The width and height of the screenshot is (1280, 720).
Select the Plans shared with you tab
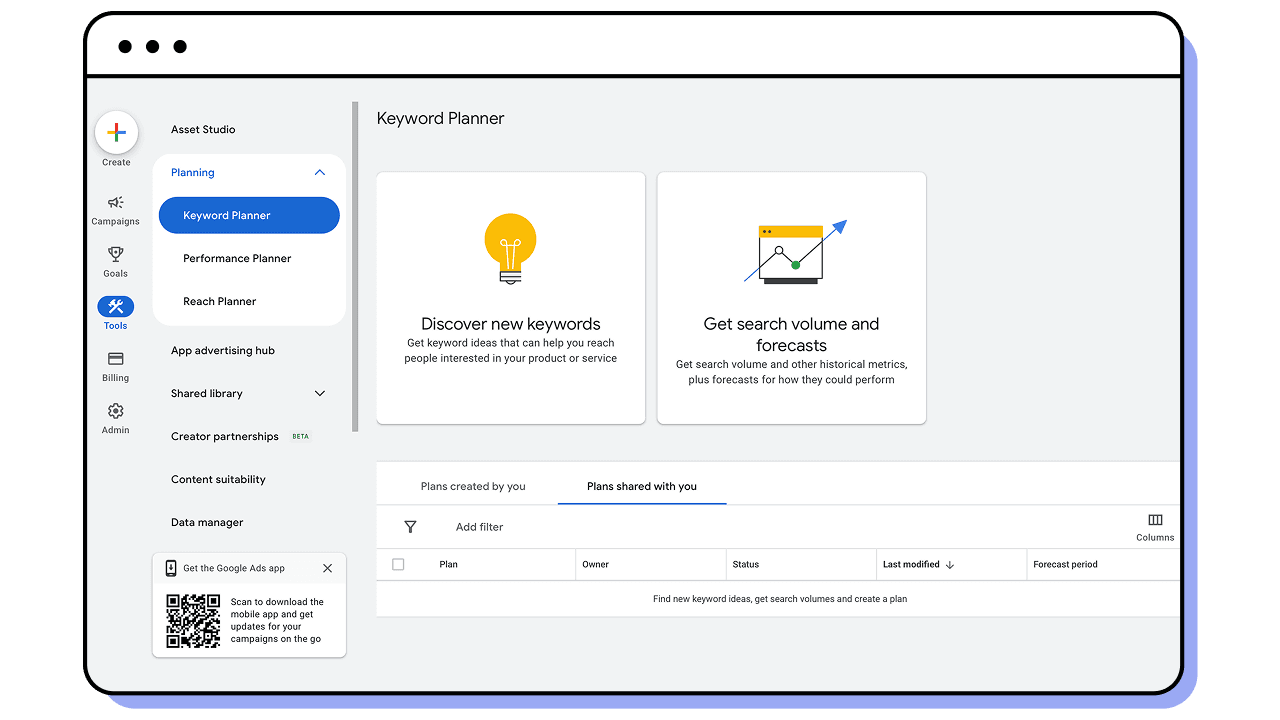pos(641,486)
